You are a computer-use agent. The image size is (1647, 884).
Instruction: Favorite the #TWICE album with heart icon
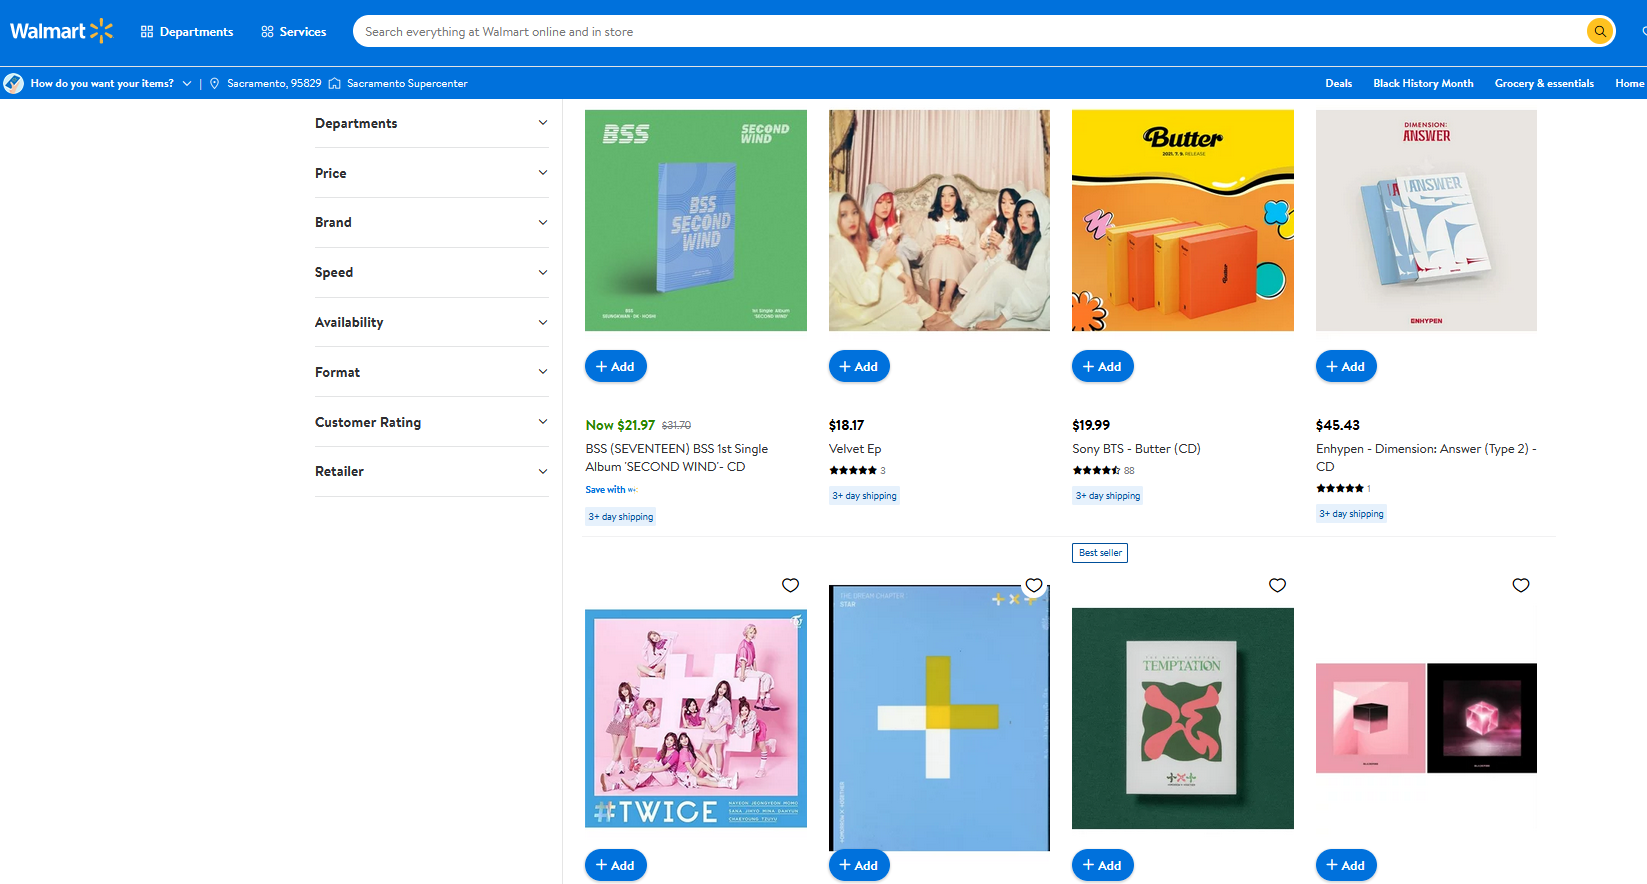click(790, 585)
